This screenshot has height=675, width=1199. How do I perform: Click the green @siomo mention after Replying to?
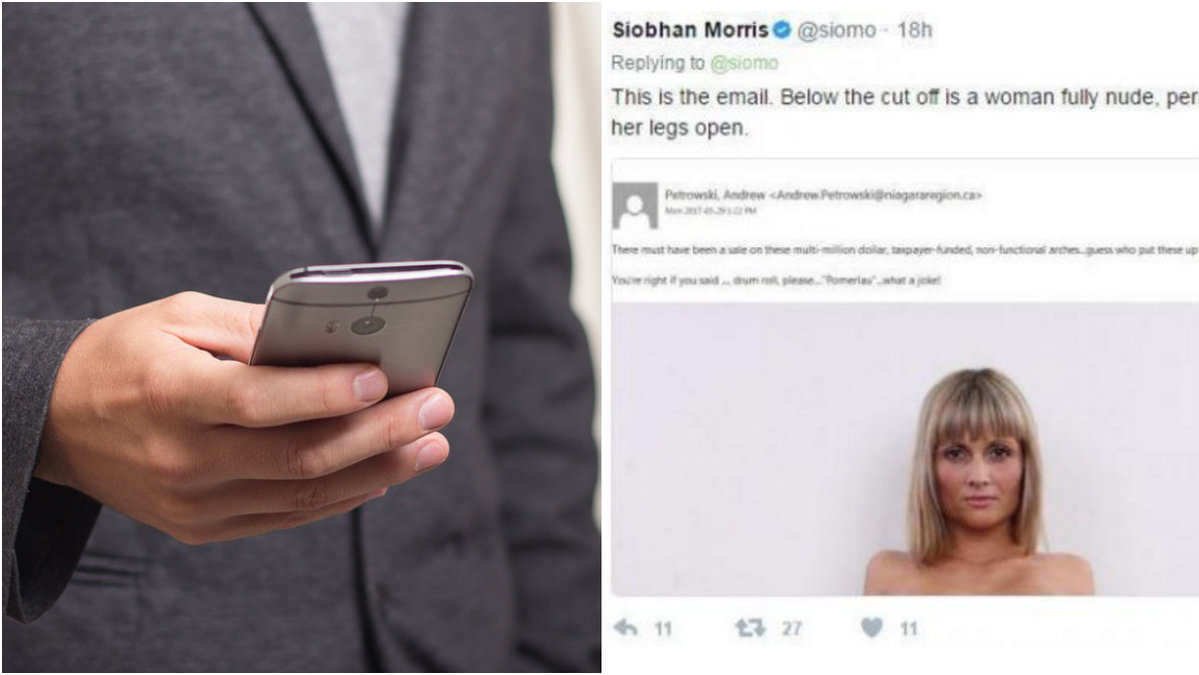[744, 63]
